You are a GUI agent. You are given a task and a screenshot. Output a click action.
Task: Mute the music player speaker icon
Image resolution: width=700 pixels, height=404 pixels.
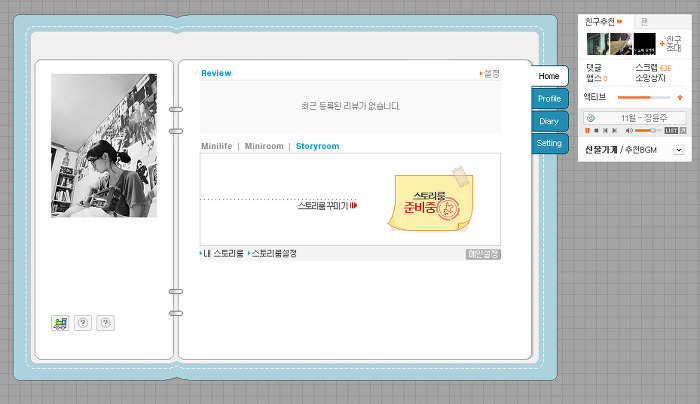[629, 131]
